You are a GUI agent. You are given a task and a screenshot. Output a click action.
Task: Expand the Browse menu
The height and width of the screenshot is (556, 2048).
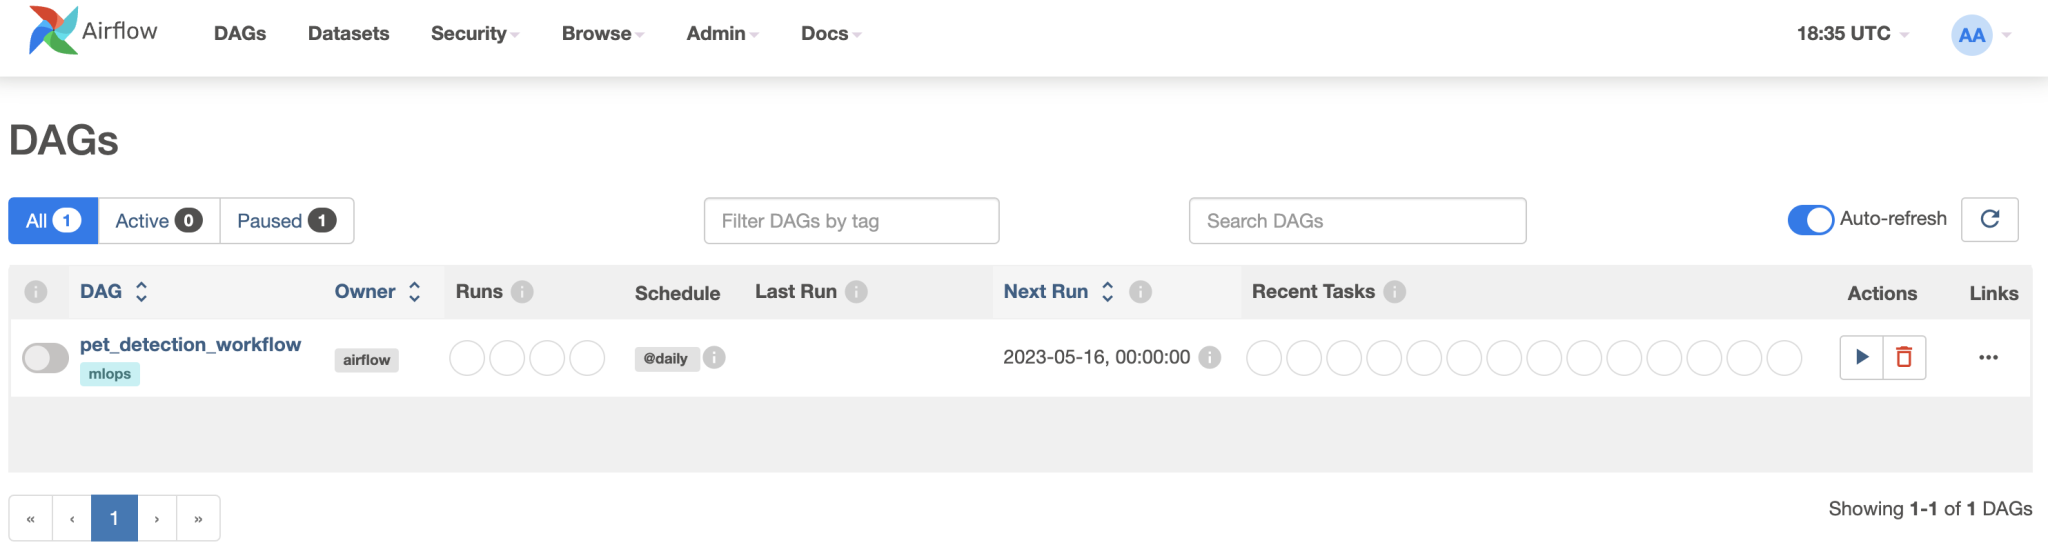(602, 33)
